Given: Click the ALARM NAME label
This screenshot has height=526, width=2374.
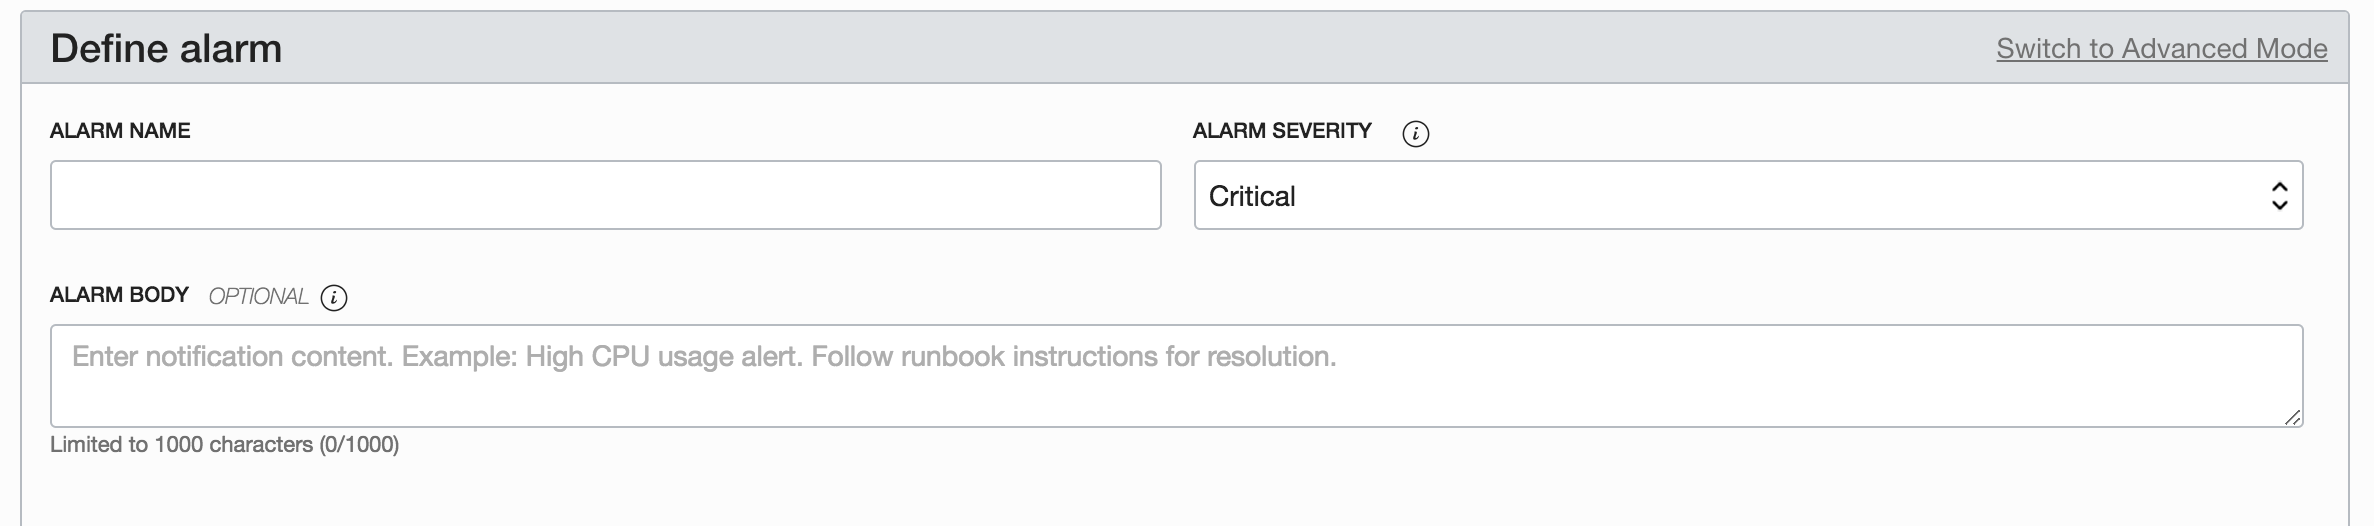Looking at the screenshot, I should 120,131.
